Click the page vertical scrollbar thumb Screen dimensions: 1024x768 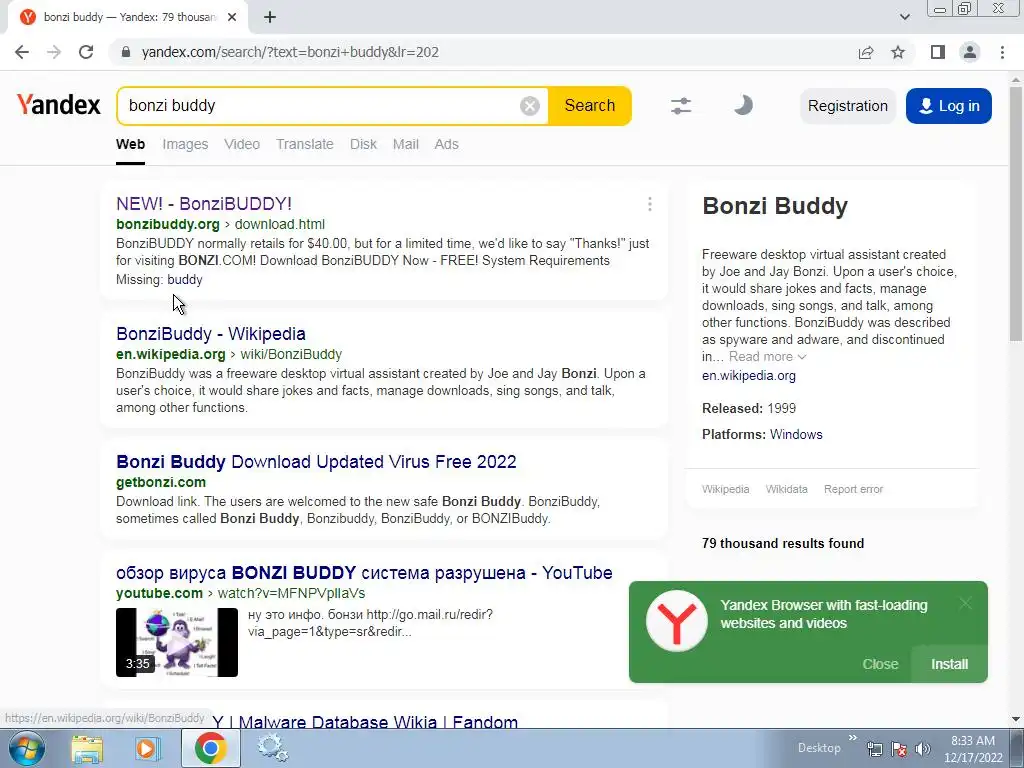pos(1016,216)
